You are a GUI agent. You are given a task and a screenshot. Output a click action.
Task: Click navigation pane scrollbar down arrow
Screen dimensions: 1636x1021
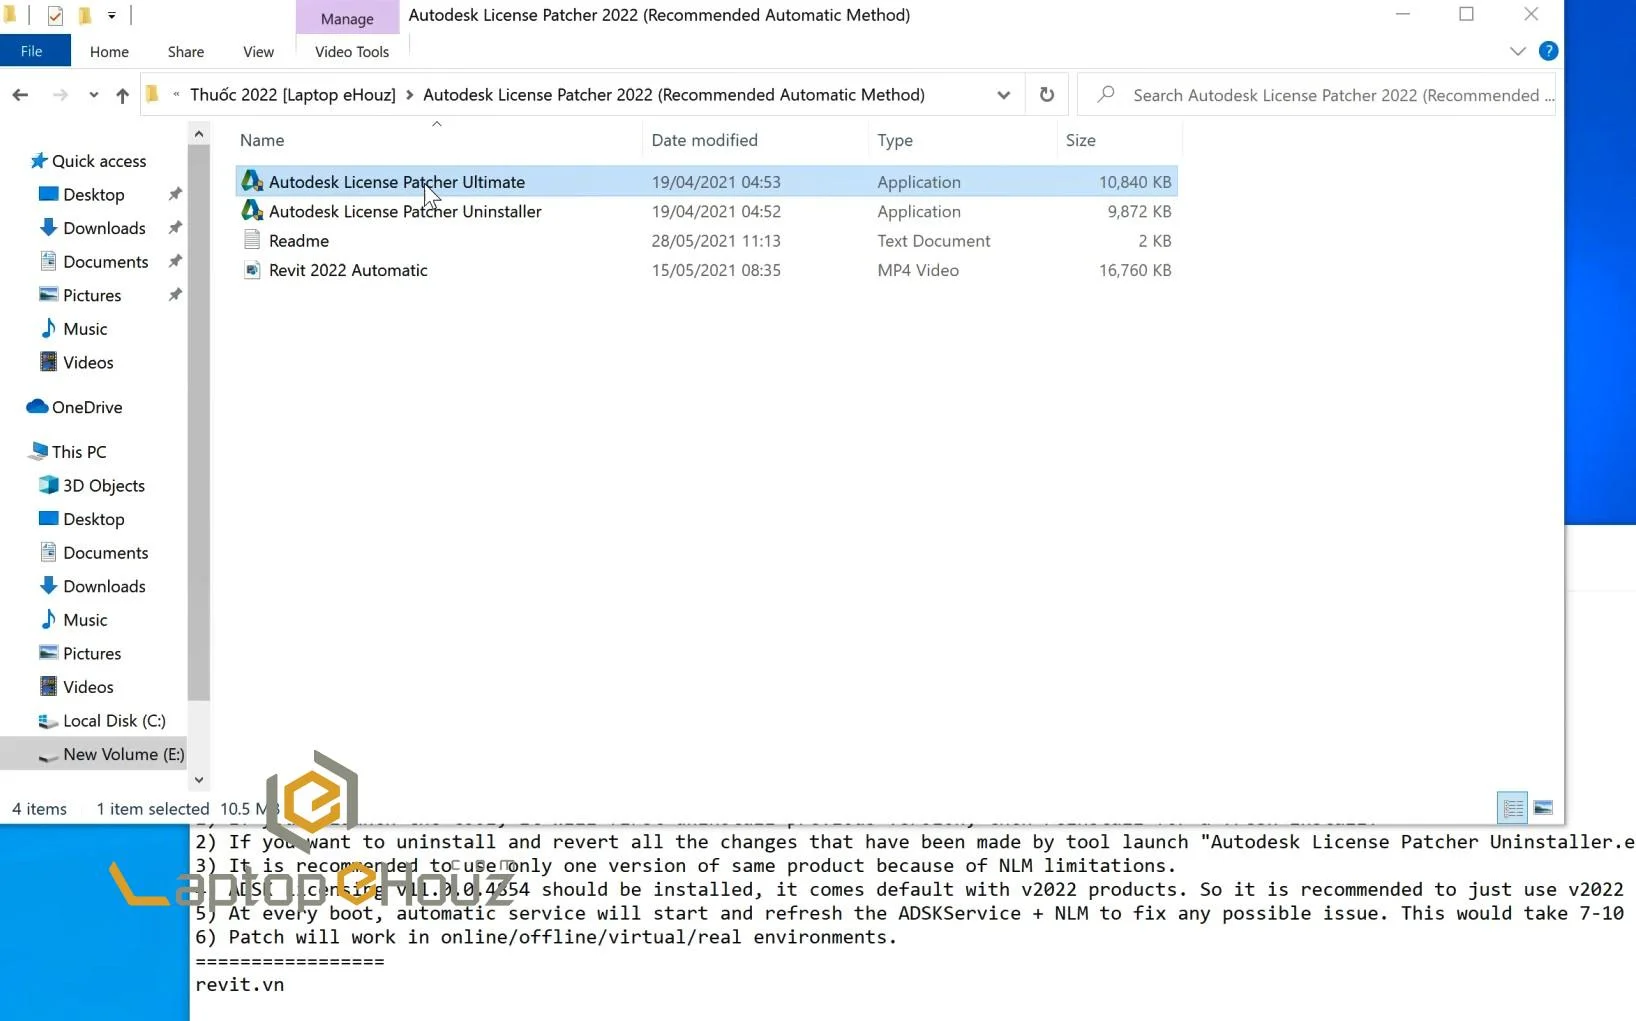199,780
